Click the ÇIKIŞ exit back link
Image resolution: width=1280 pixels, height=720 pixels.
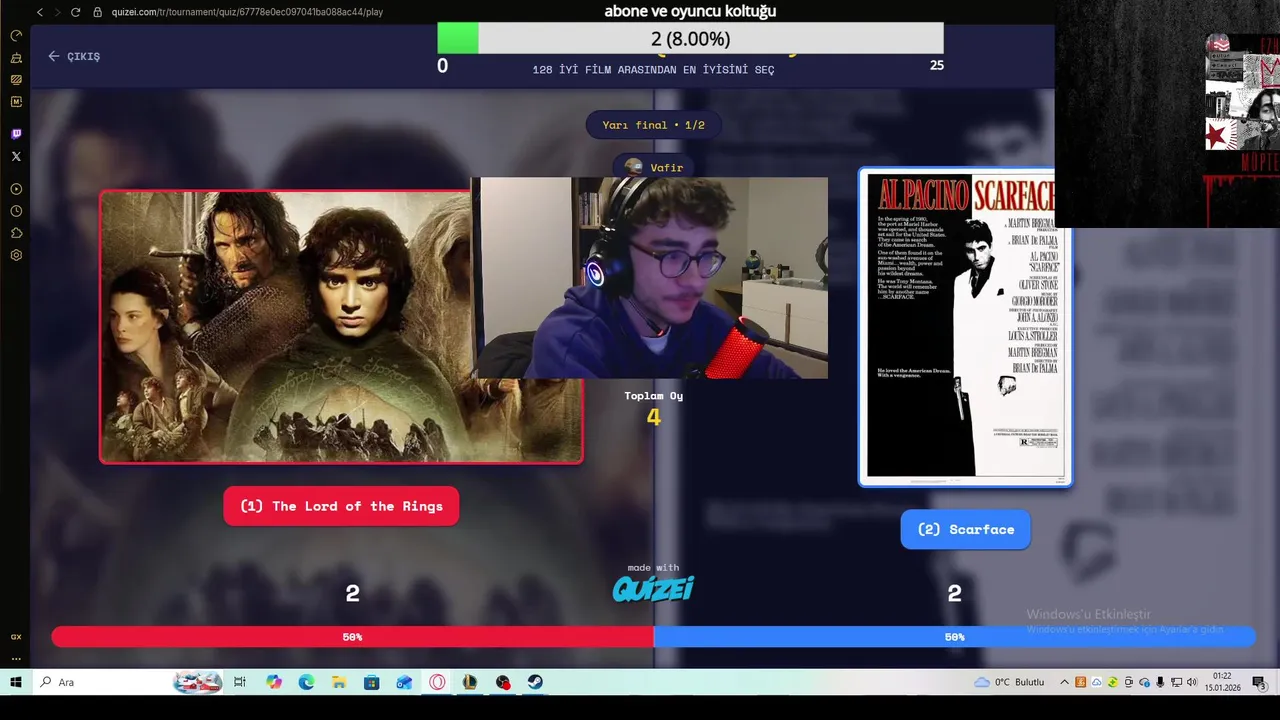(74, 56)
